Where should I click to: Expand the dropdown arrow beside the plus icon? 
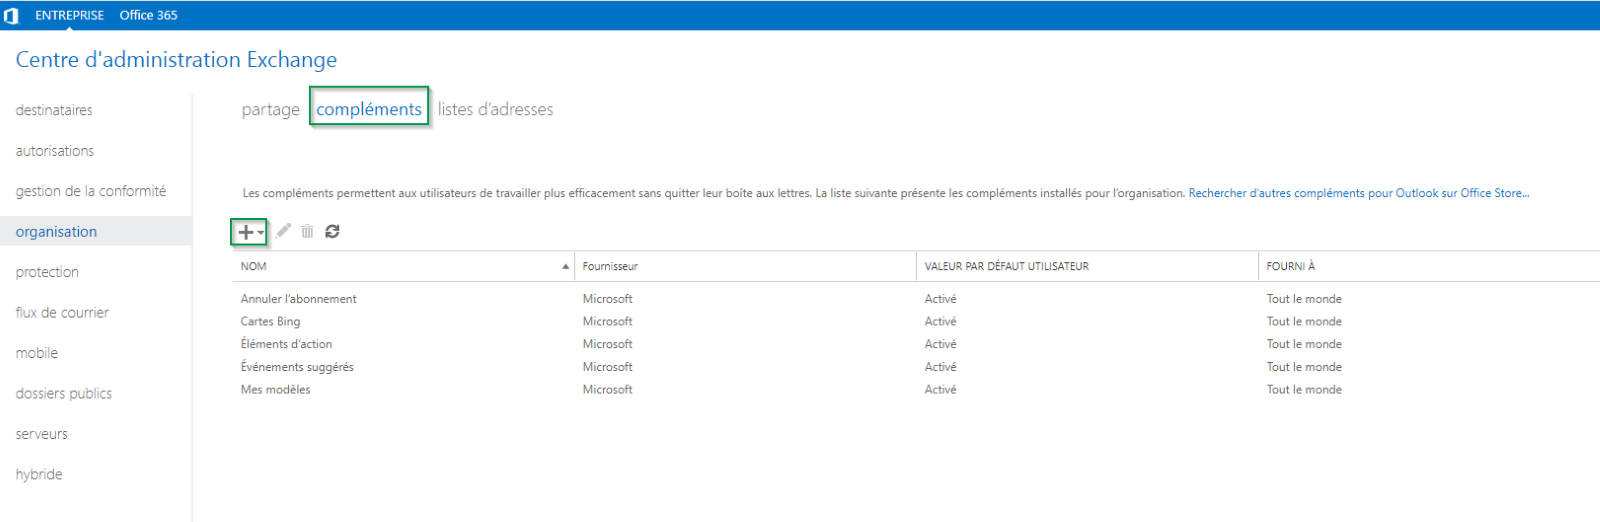point(261,233)
